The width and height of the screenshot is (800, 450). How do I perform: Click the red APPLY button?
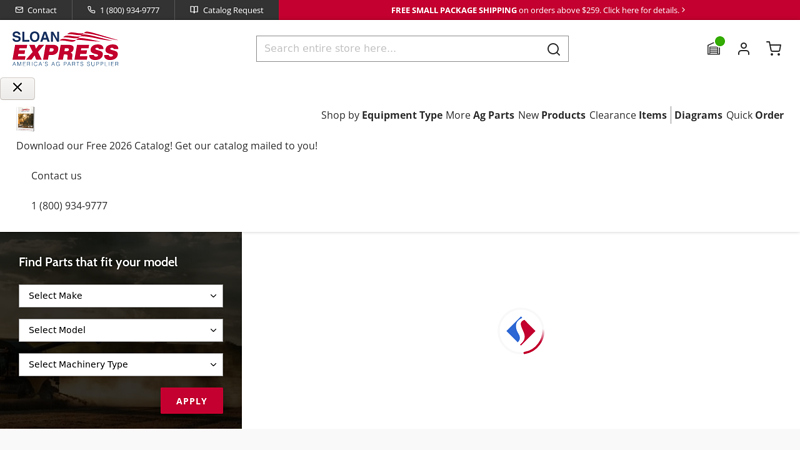tap(192, 401)
